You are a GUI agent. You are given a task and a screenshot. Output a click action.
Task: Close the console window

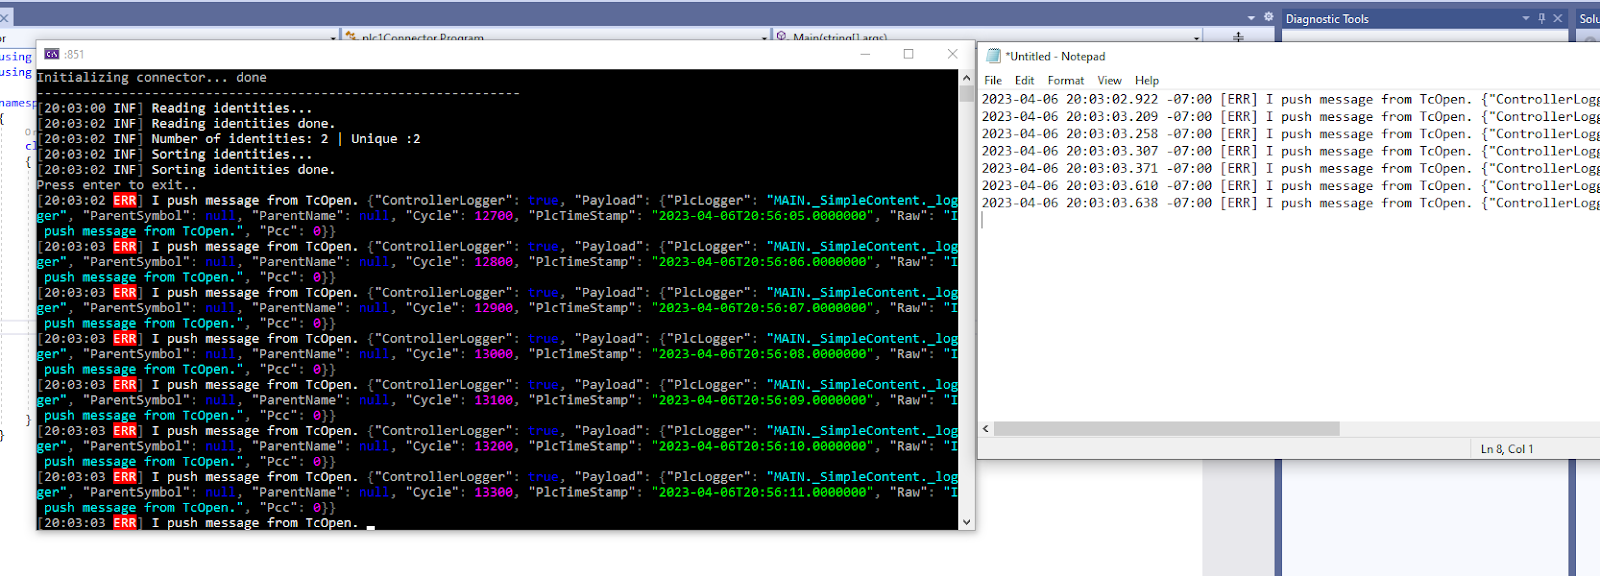[952, 54]
